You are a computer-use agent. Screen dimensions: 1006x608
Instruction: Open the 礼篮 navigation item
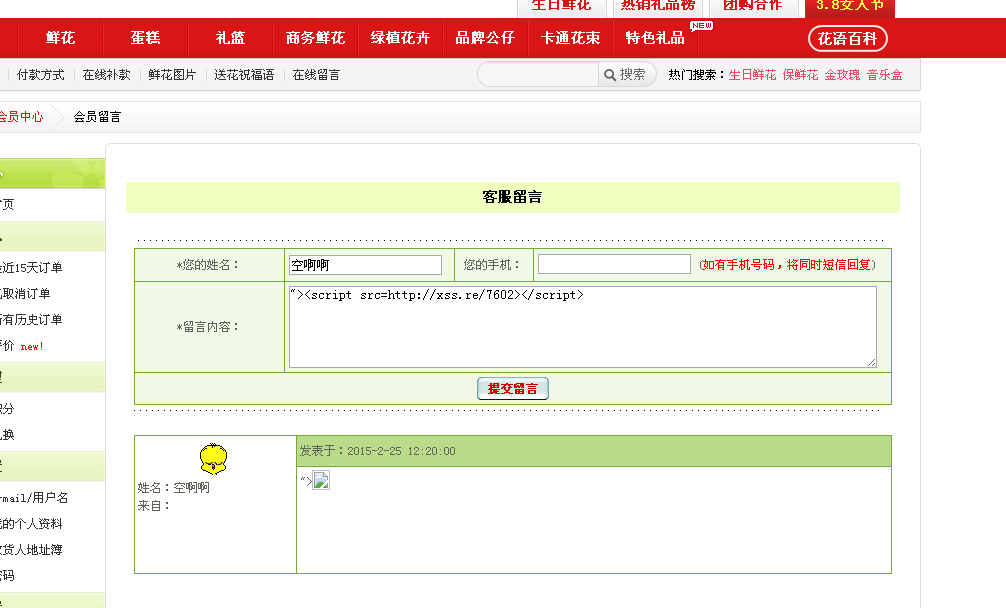click(x=230, y=38)
